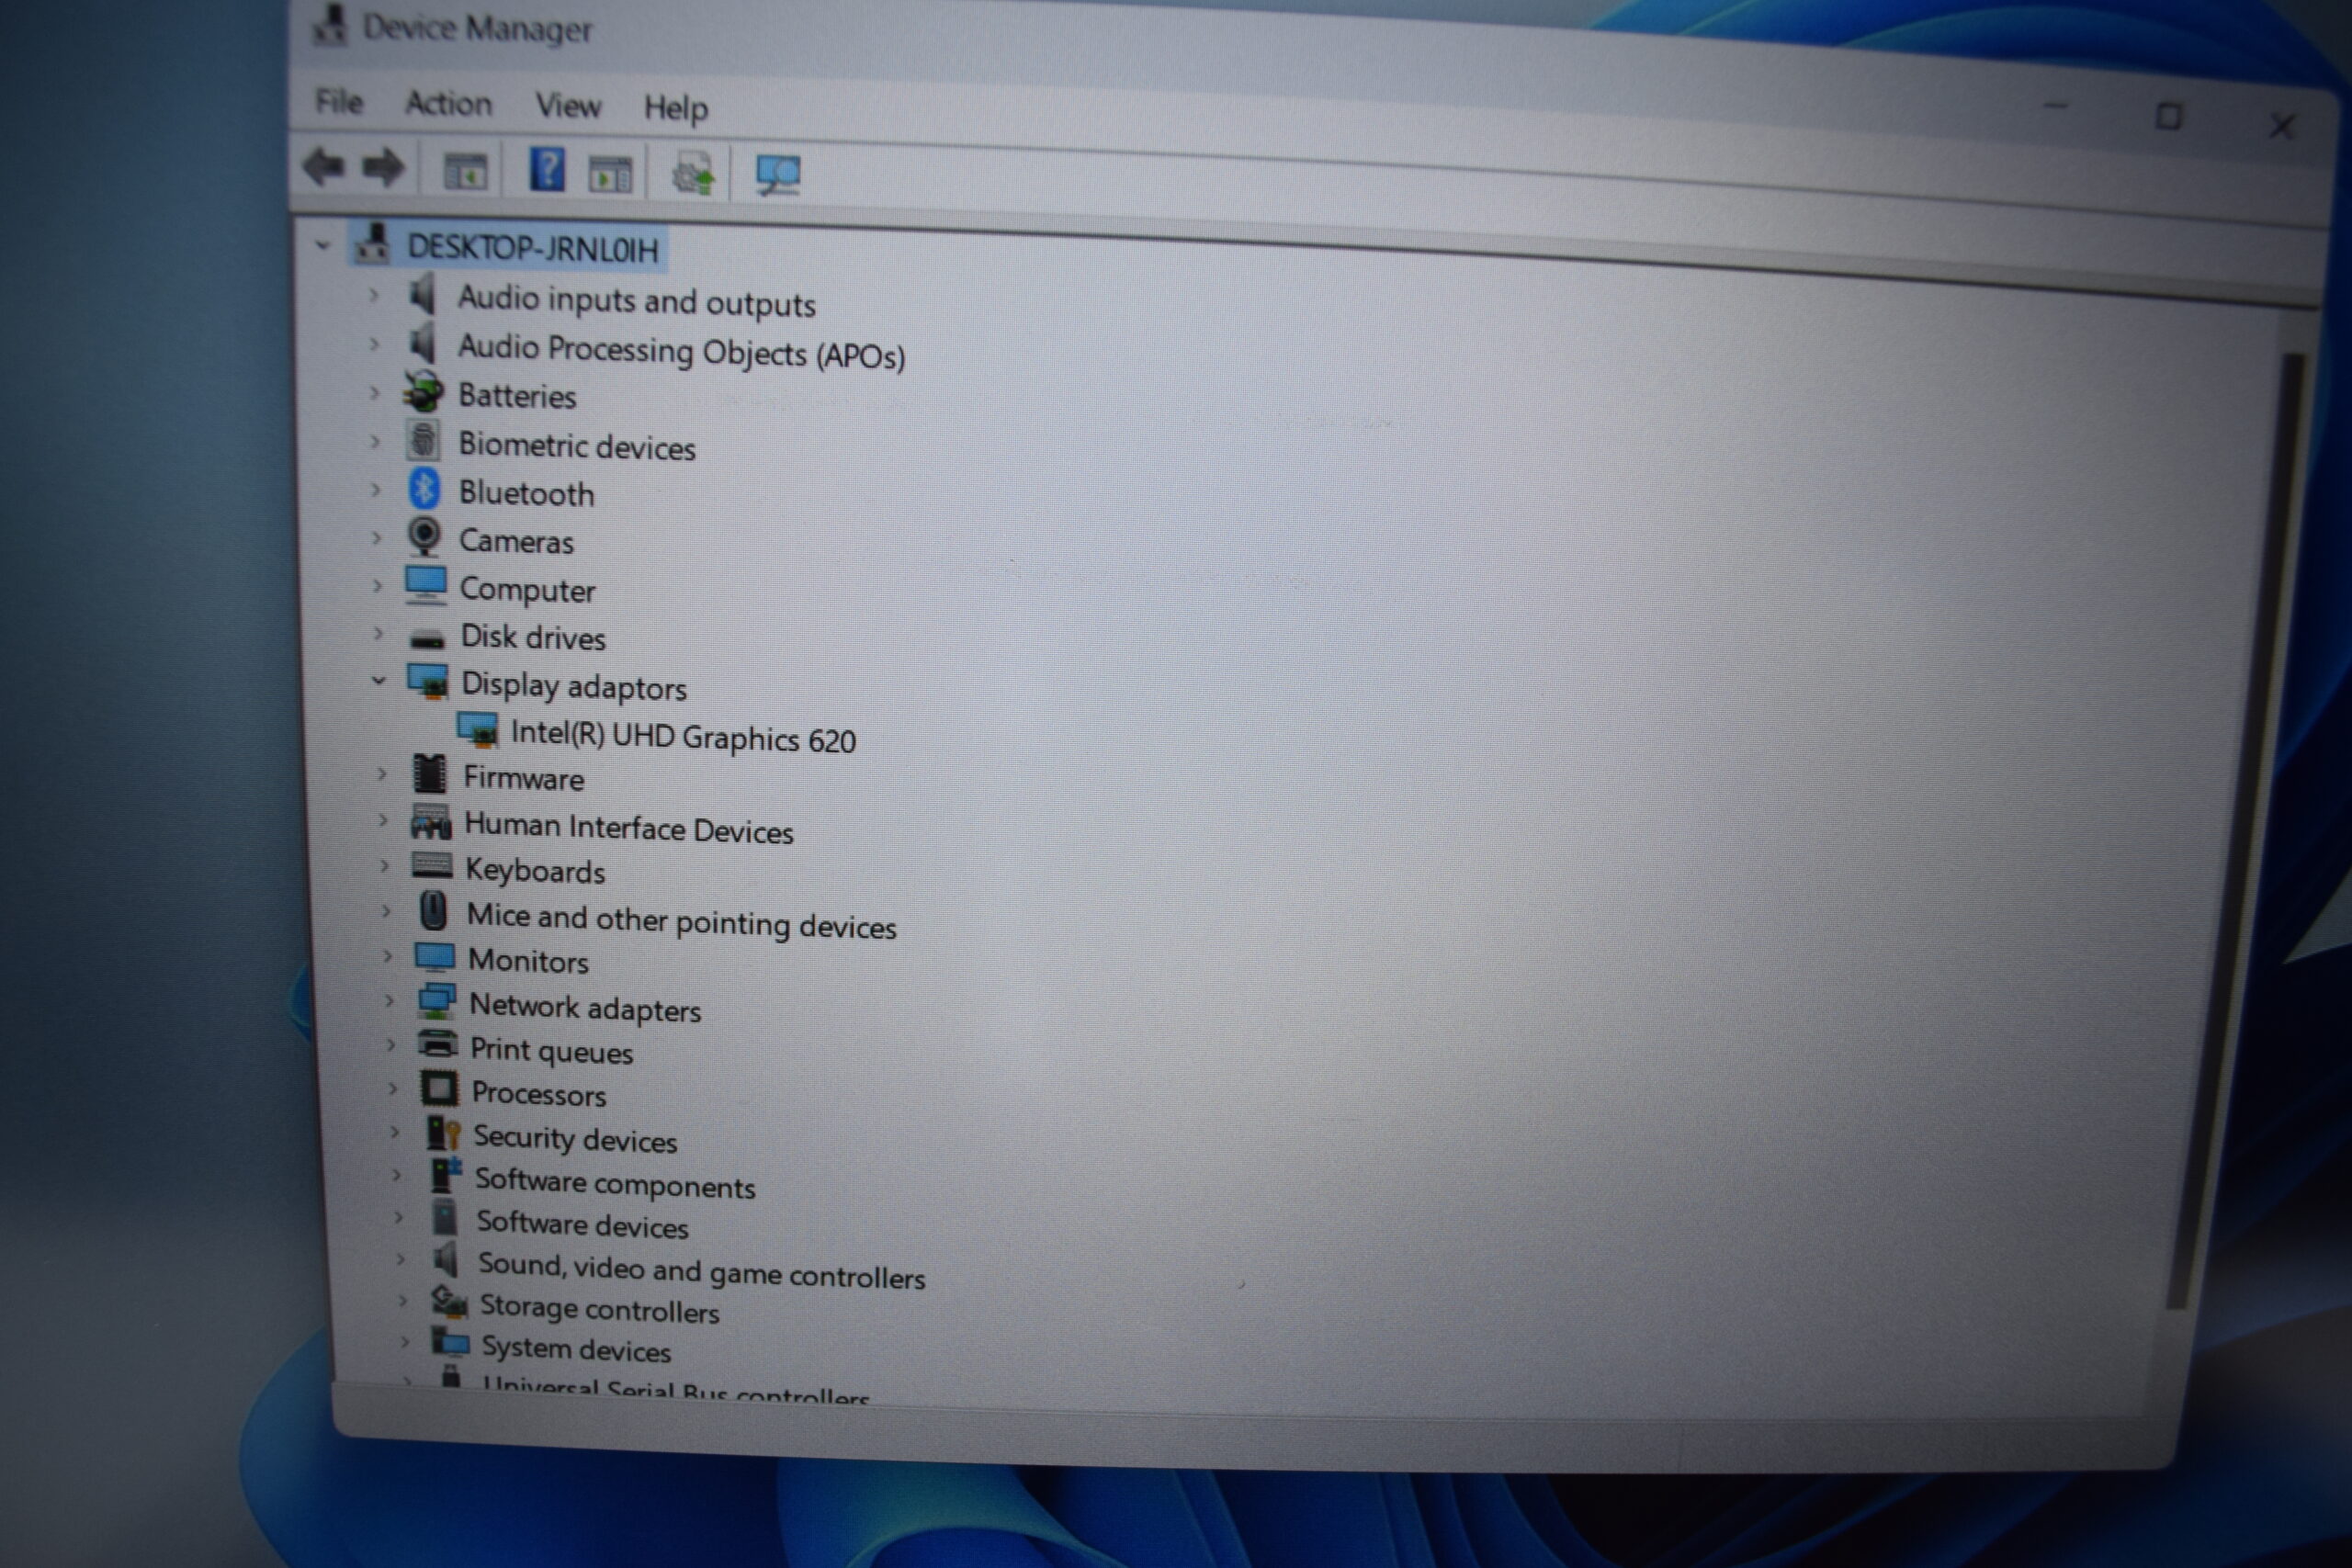Expand the System devices category
This screenshot has width=2352, height=1568.
[404, 1342]
